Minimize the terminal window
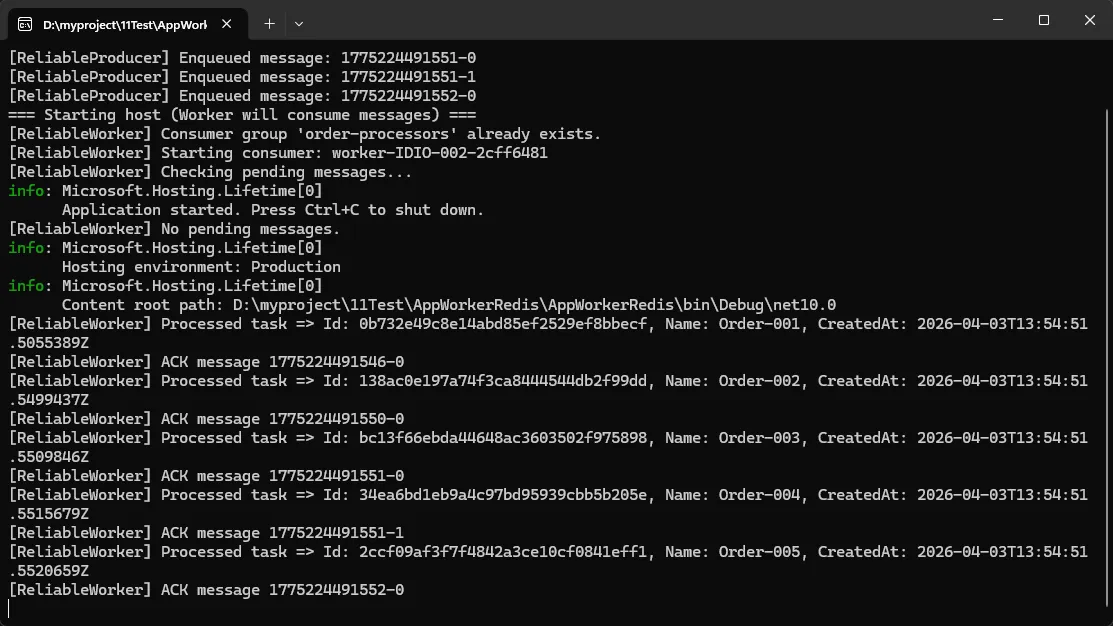The width and height of the screenshot is (1113, 626). [998, 20]
